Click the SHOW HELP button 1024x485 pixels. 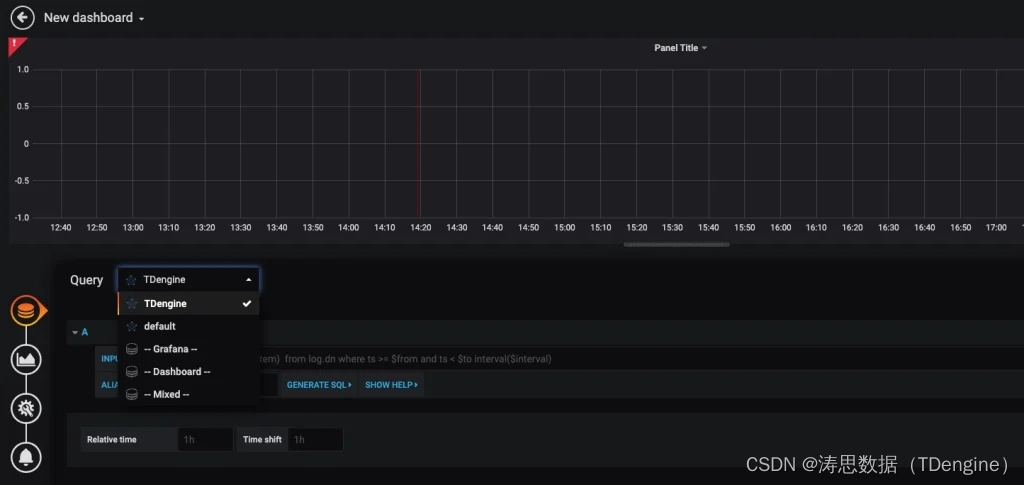(391, 385)
